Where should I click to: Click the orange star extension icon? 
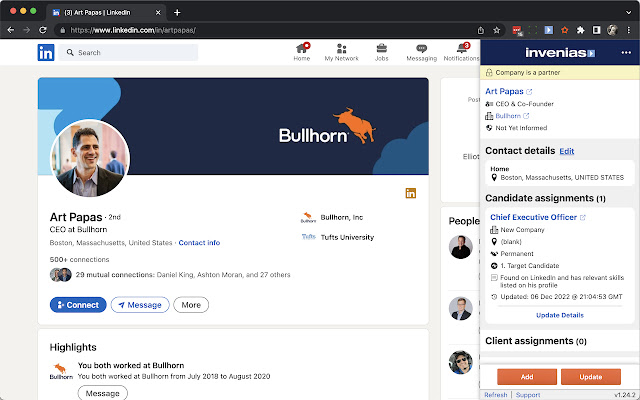point(564,30)
